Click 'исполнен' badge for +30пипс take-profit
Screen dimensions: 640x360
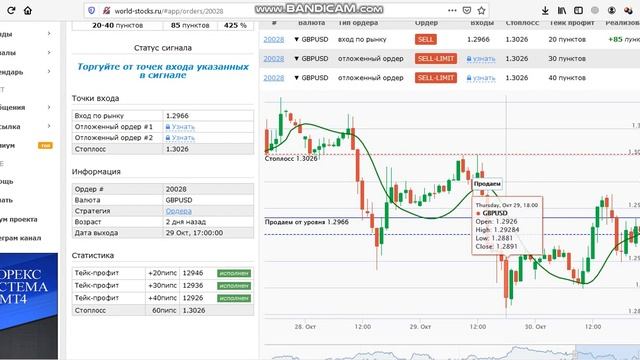[234, 286]
